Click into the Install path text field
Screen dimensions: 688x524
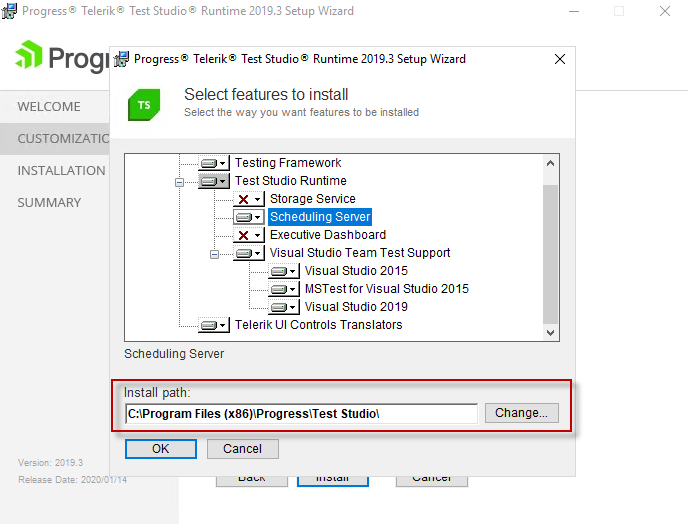point(301,414)
